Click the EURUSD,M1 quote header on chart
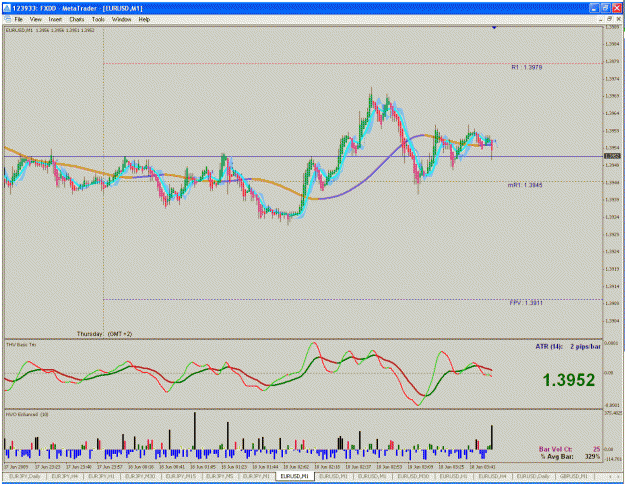Viewport: 625px width, 484px height. pyautogui.click(x=50, y=30)
